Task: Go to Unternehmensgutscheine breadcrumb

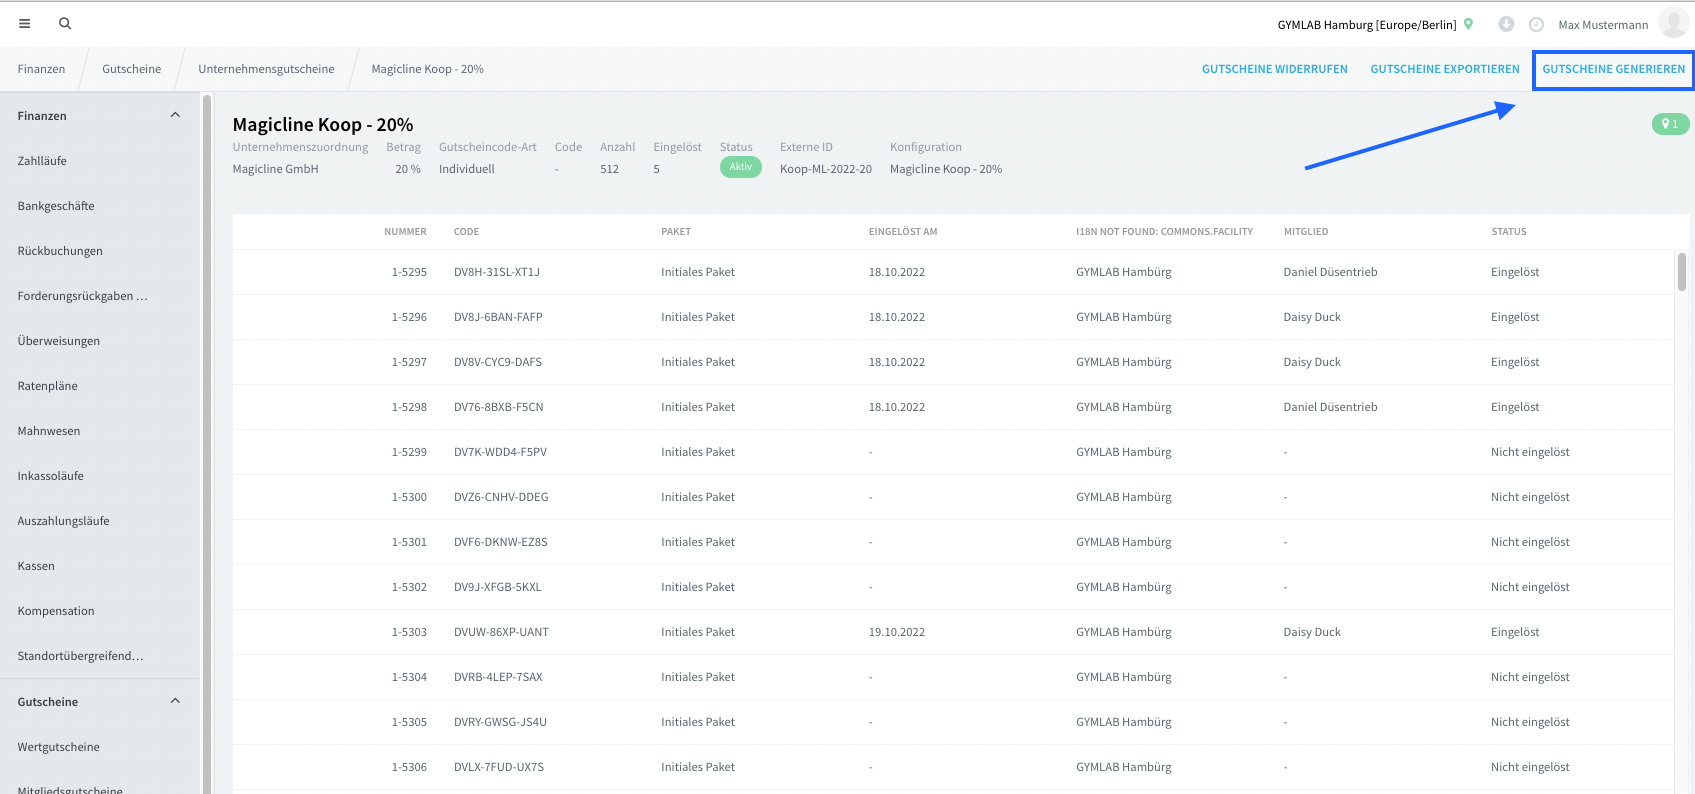Action: coord(266,69)
